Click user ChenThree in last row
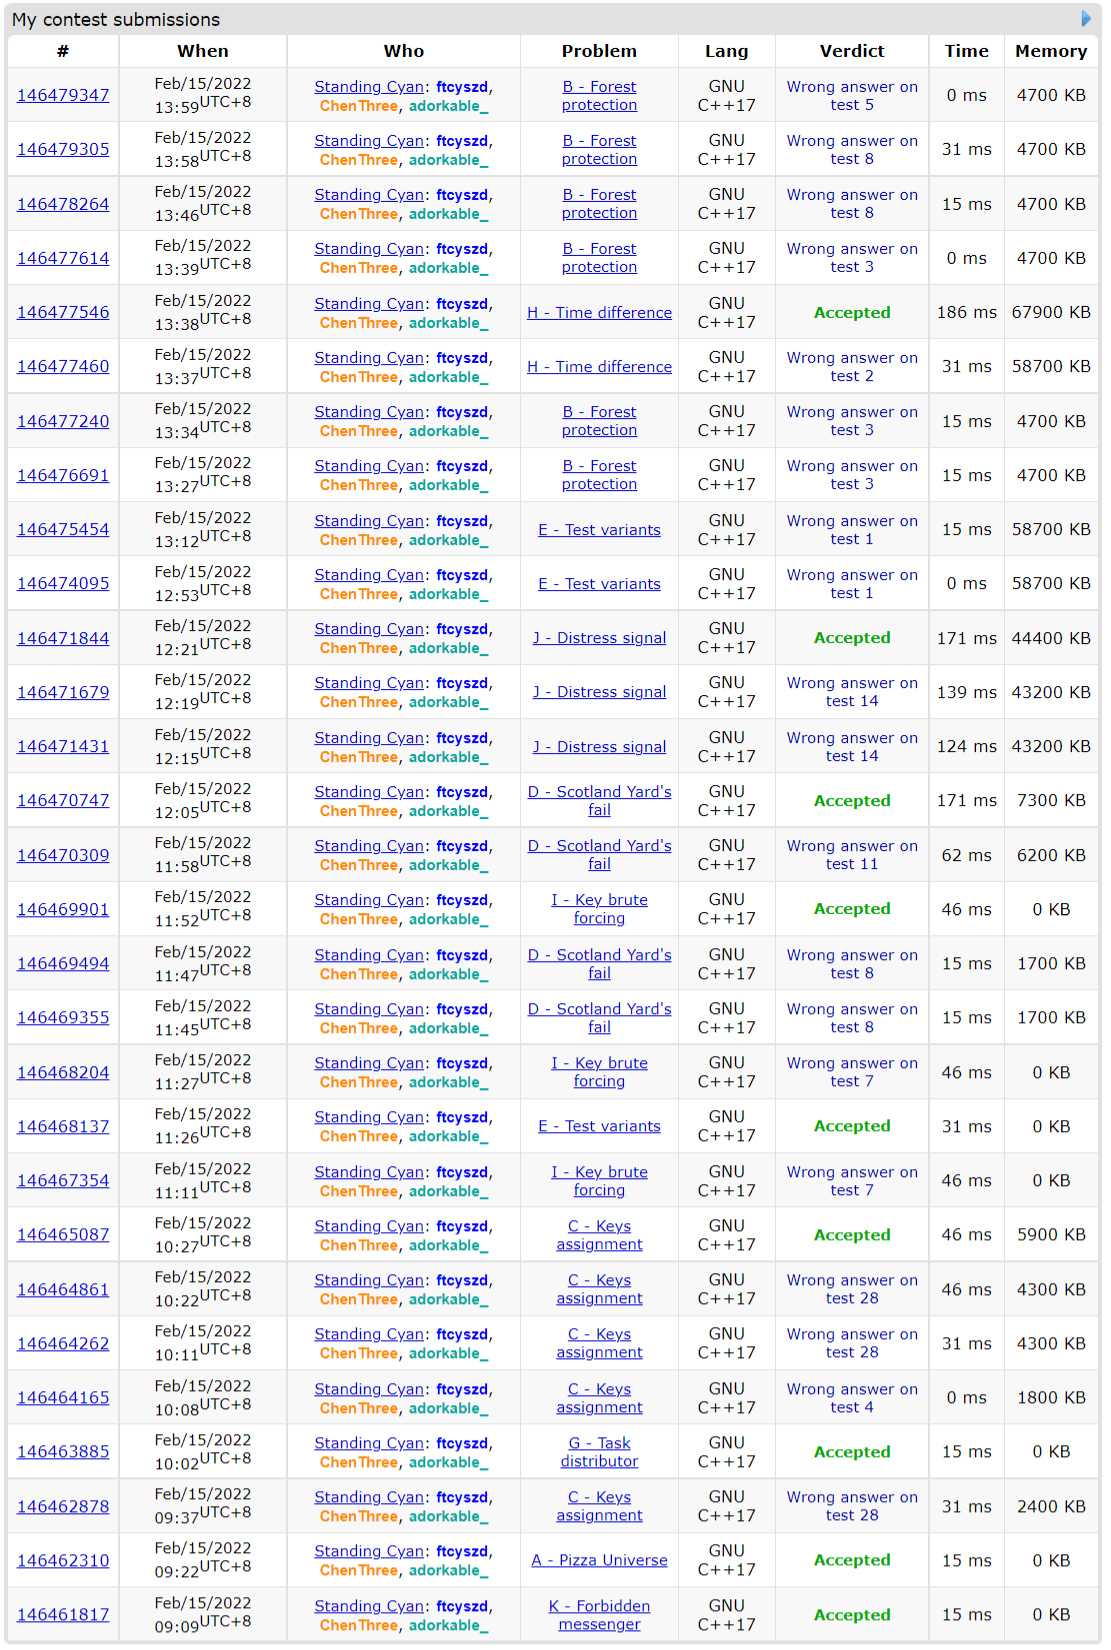This screenshot has height=1650, width=1111. 359,1626
